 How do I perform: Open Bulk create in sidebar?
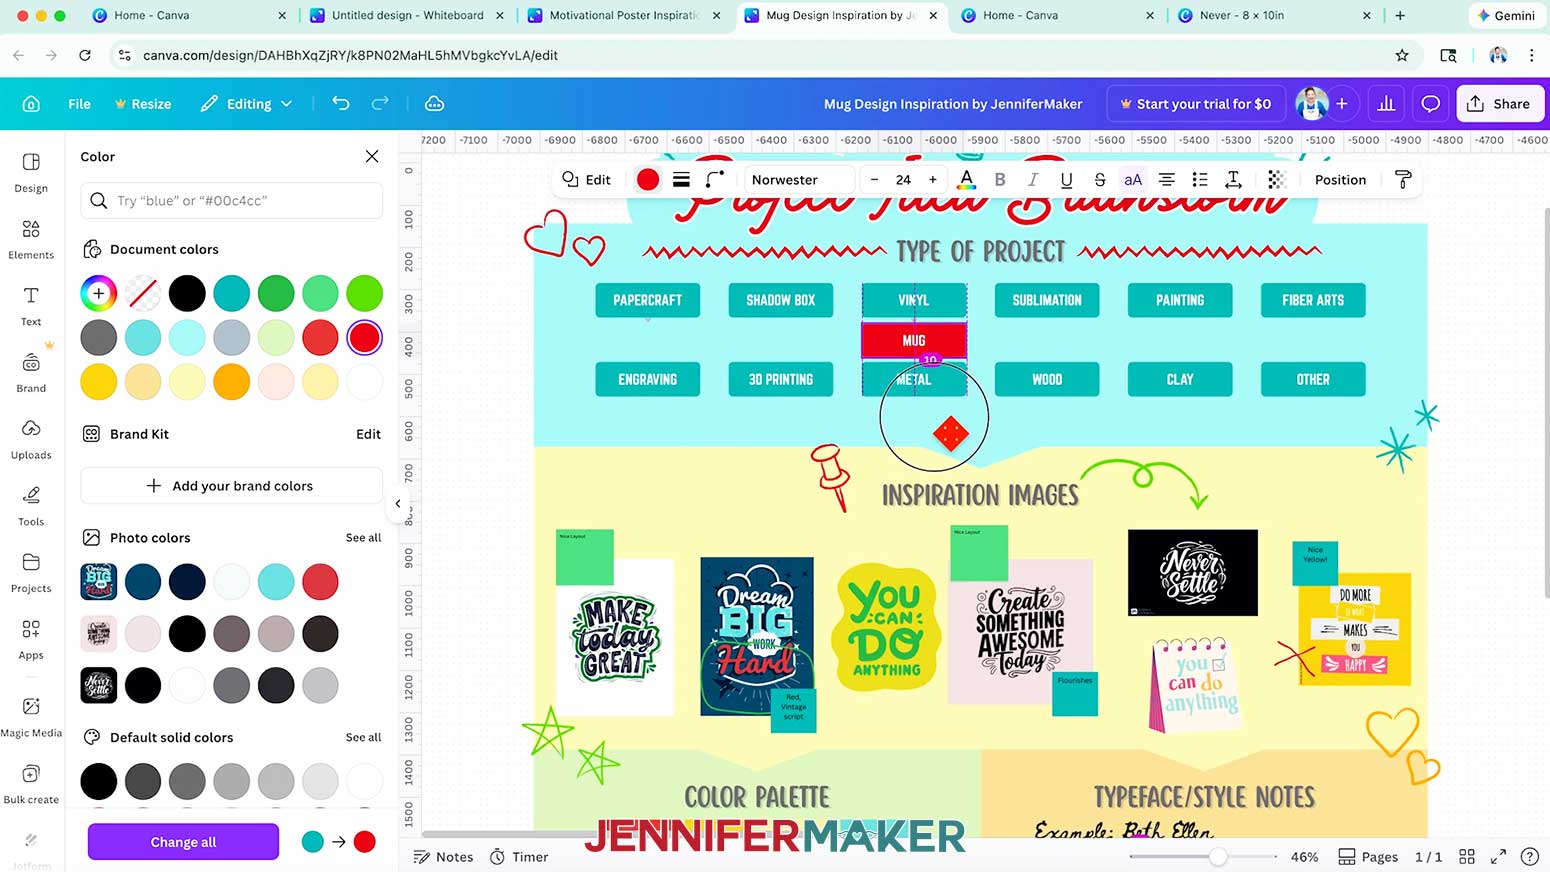tap(31, 784)
